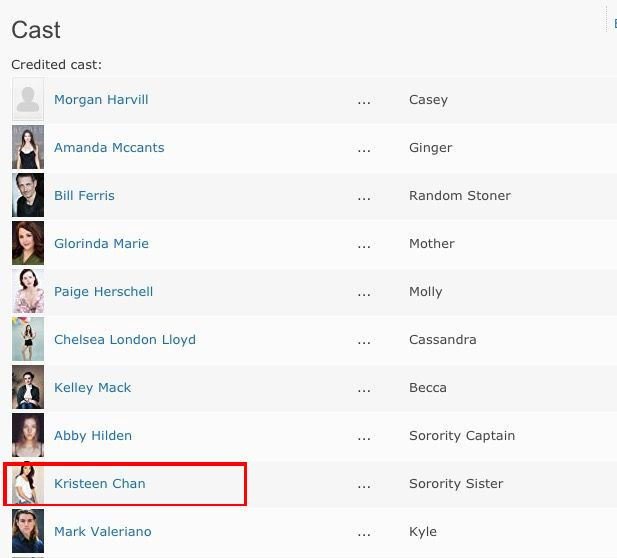Viewport: 617px width, 558px height.
Task: Go to Amanda Mccants' profile link
Action: point(109,148)
